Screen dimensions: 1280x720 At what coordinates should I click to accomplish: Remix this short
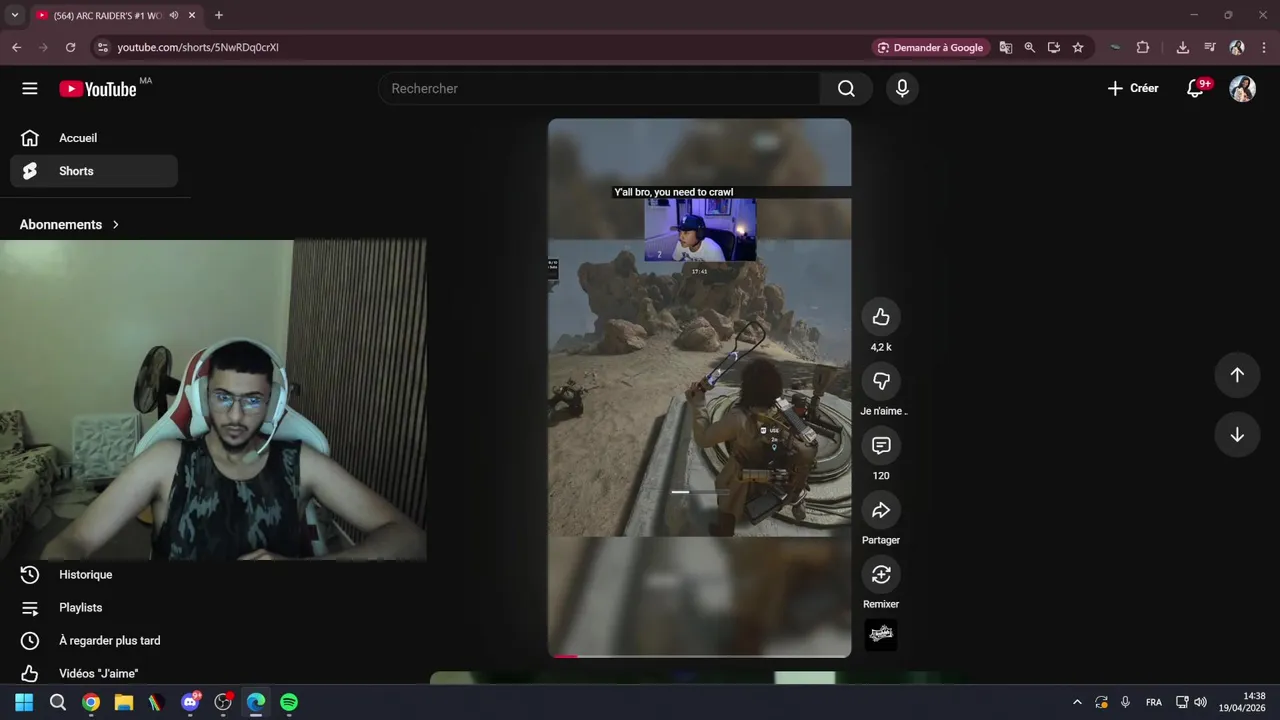tap(881, 574)
